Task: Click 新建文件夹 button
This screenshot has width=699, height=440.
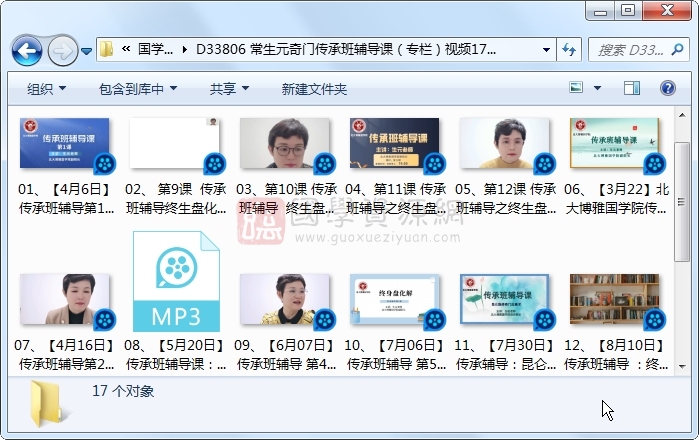Action: (x=314, y=89)
